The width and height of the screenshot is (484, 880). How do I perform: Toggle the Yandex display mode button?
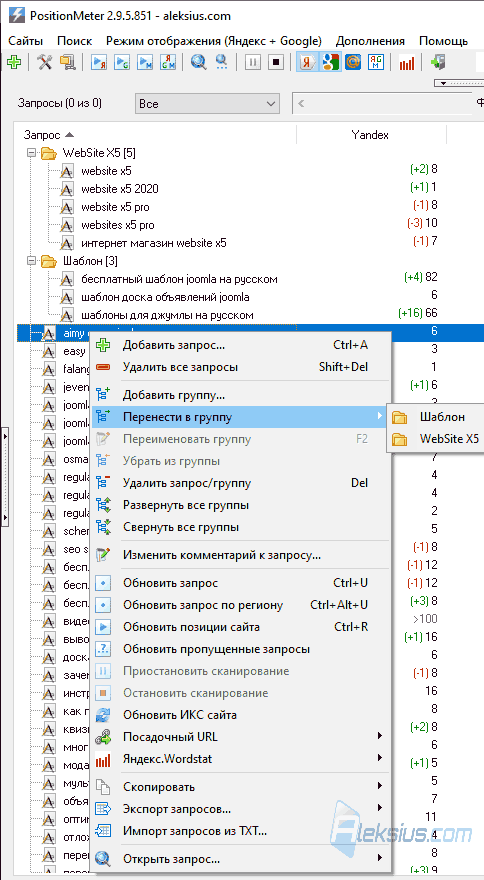[x=307, y=62]
